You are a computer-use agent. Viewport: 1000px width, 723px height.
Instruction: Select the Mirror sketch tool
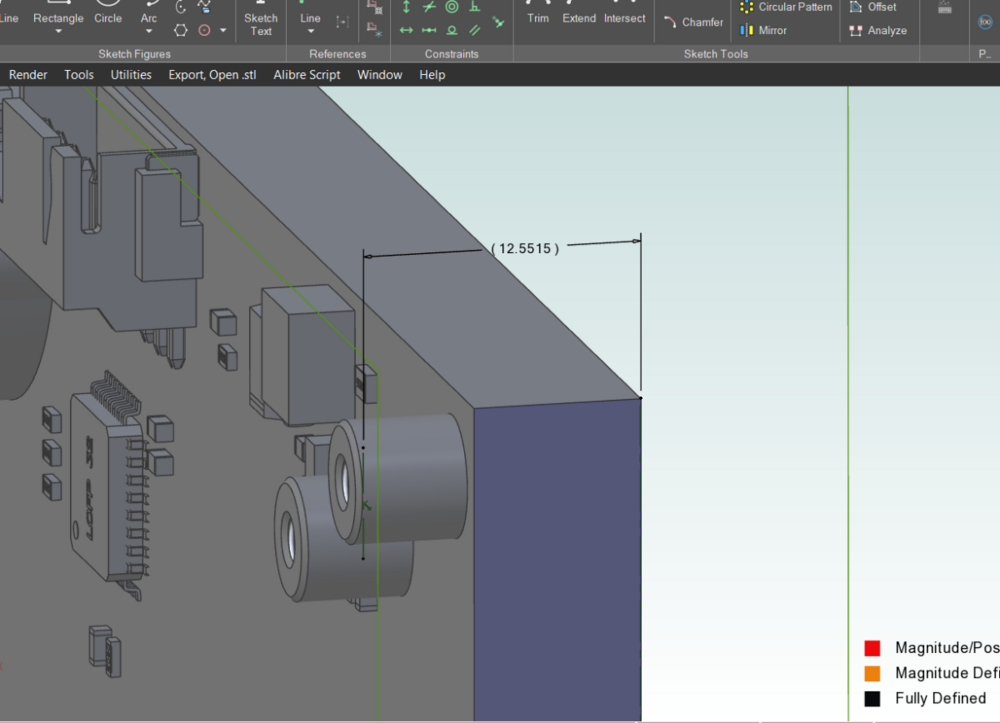[x=763, y=30]
